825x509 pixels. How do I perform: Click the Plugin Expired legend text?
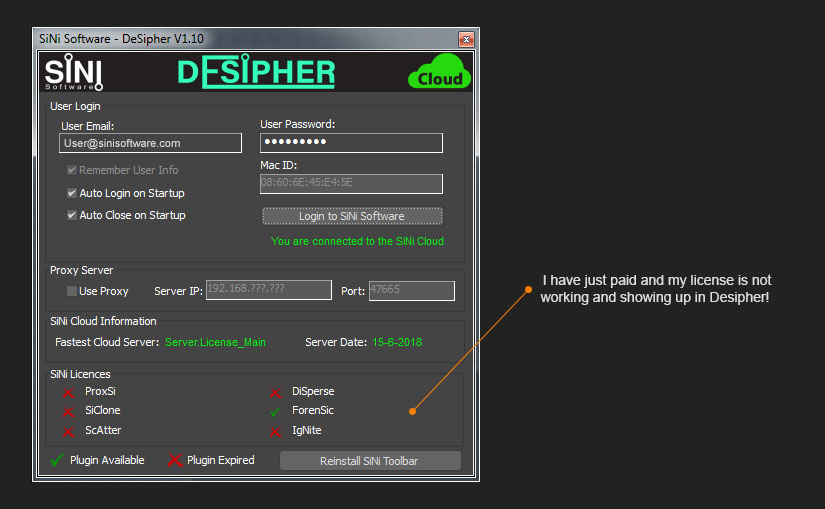point(220,460)
